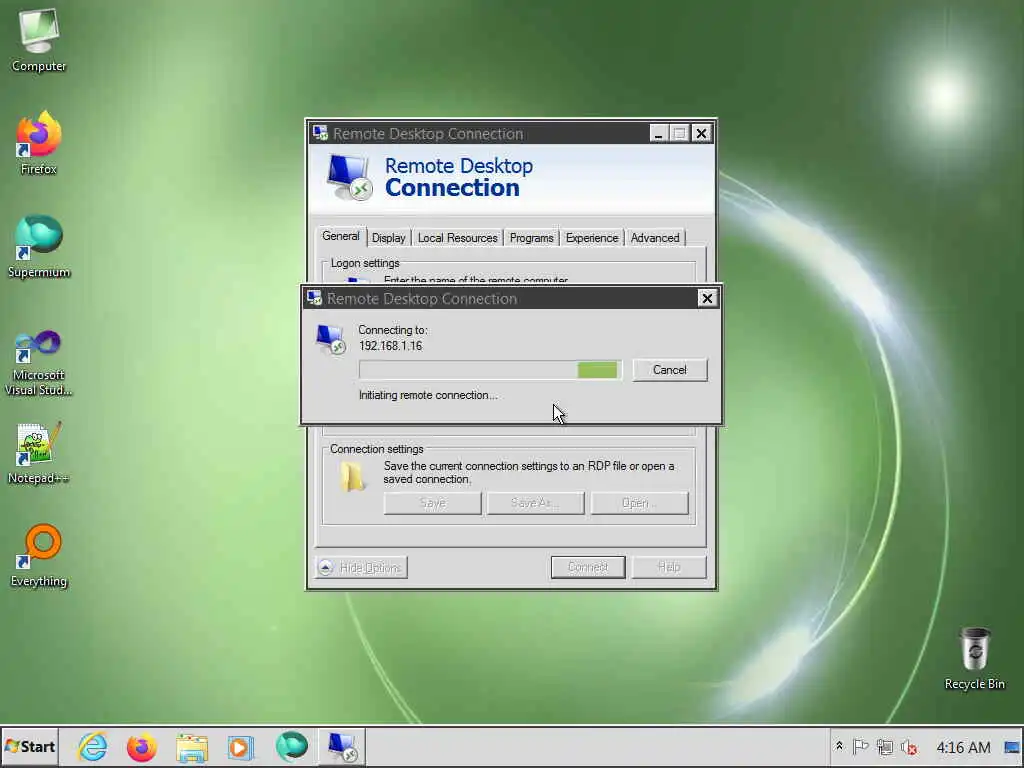Click Remote Desktop Connection taskbar button
This screenshot has height=768, width=1024.
tap(342, 746)
